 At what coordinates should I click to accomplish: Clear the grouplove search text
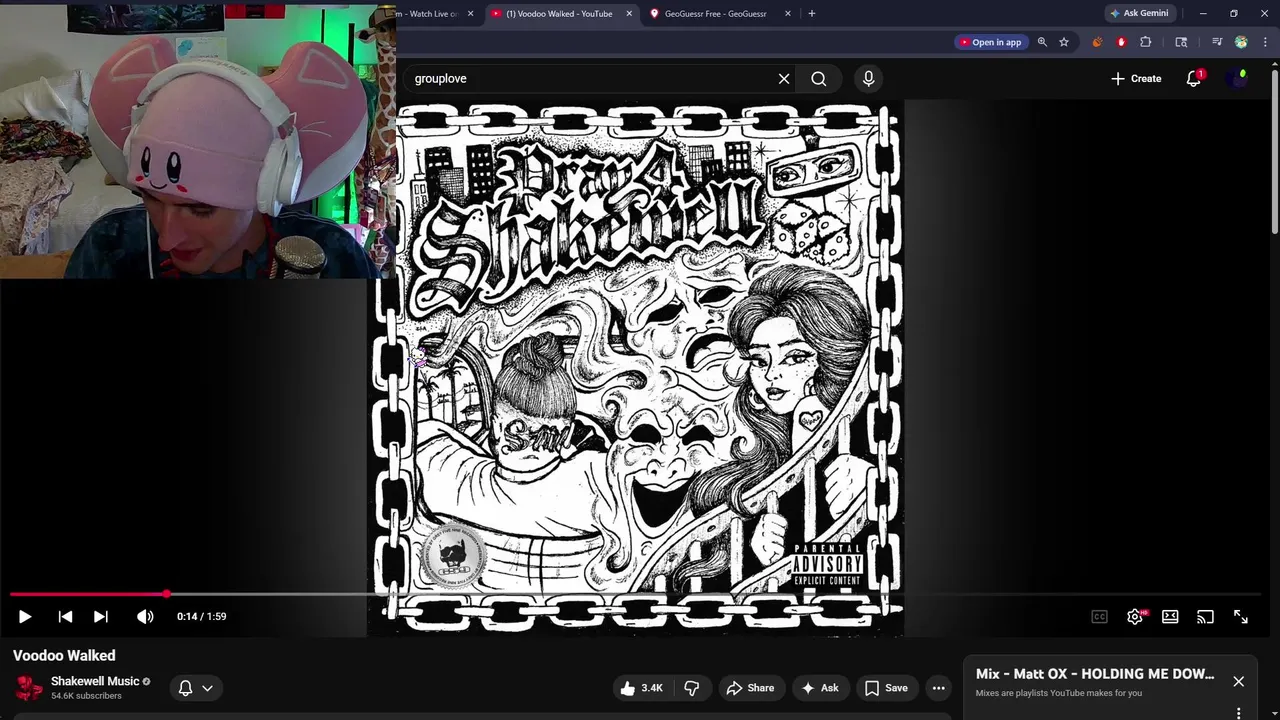click(784, 79)
